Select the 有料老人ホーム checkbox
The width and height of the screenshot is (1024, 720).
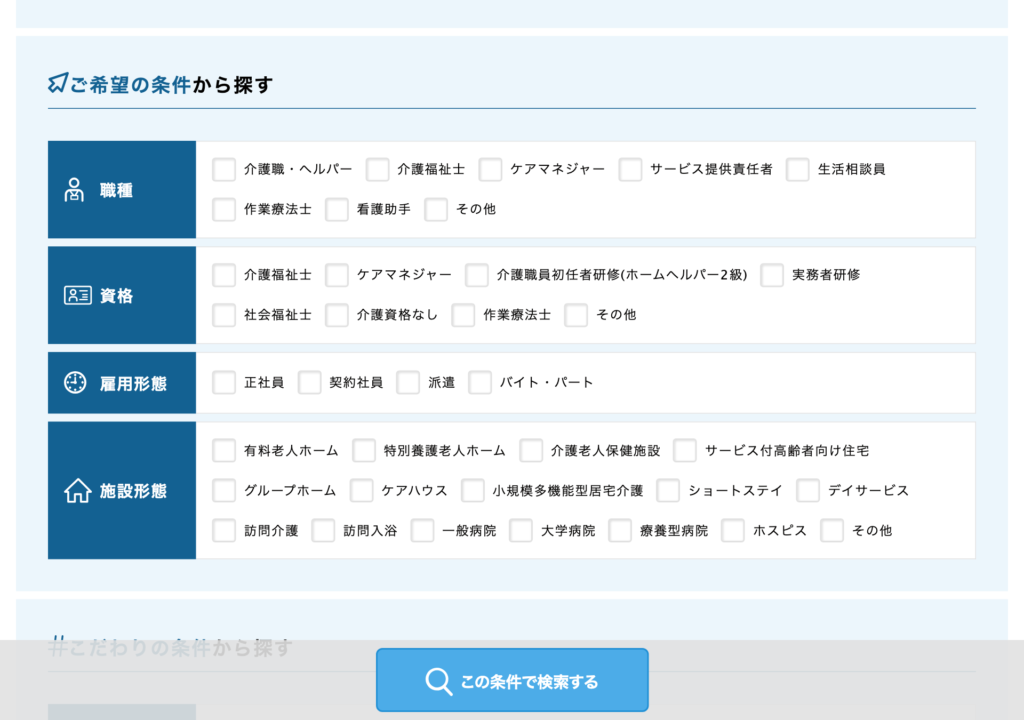click(x=224, y=451)
